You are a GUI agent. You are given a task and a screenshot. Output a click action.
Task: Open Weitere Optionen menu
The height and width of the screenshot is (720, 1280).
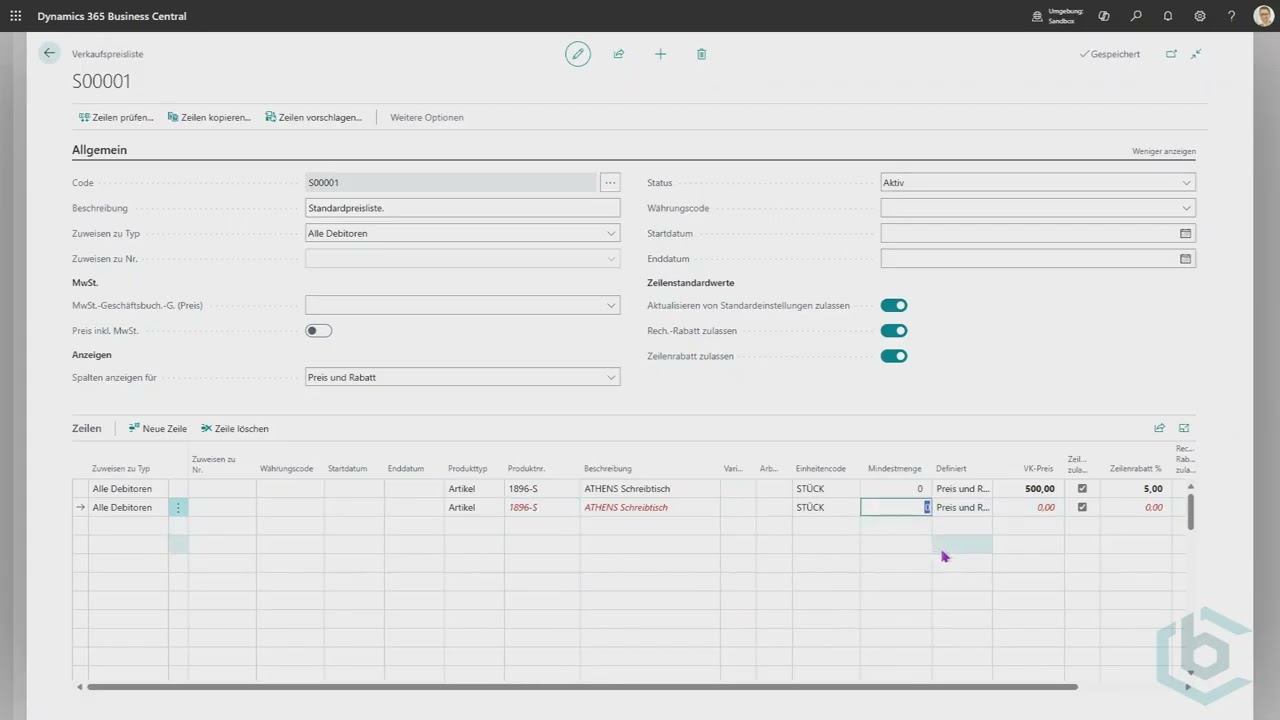coord(426,117)
